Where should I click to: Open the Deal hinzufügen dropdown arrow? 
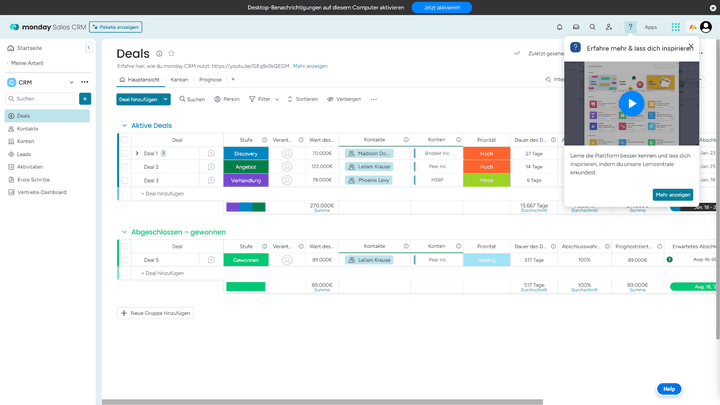[x=166, y=99]
